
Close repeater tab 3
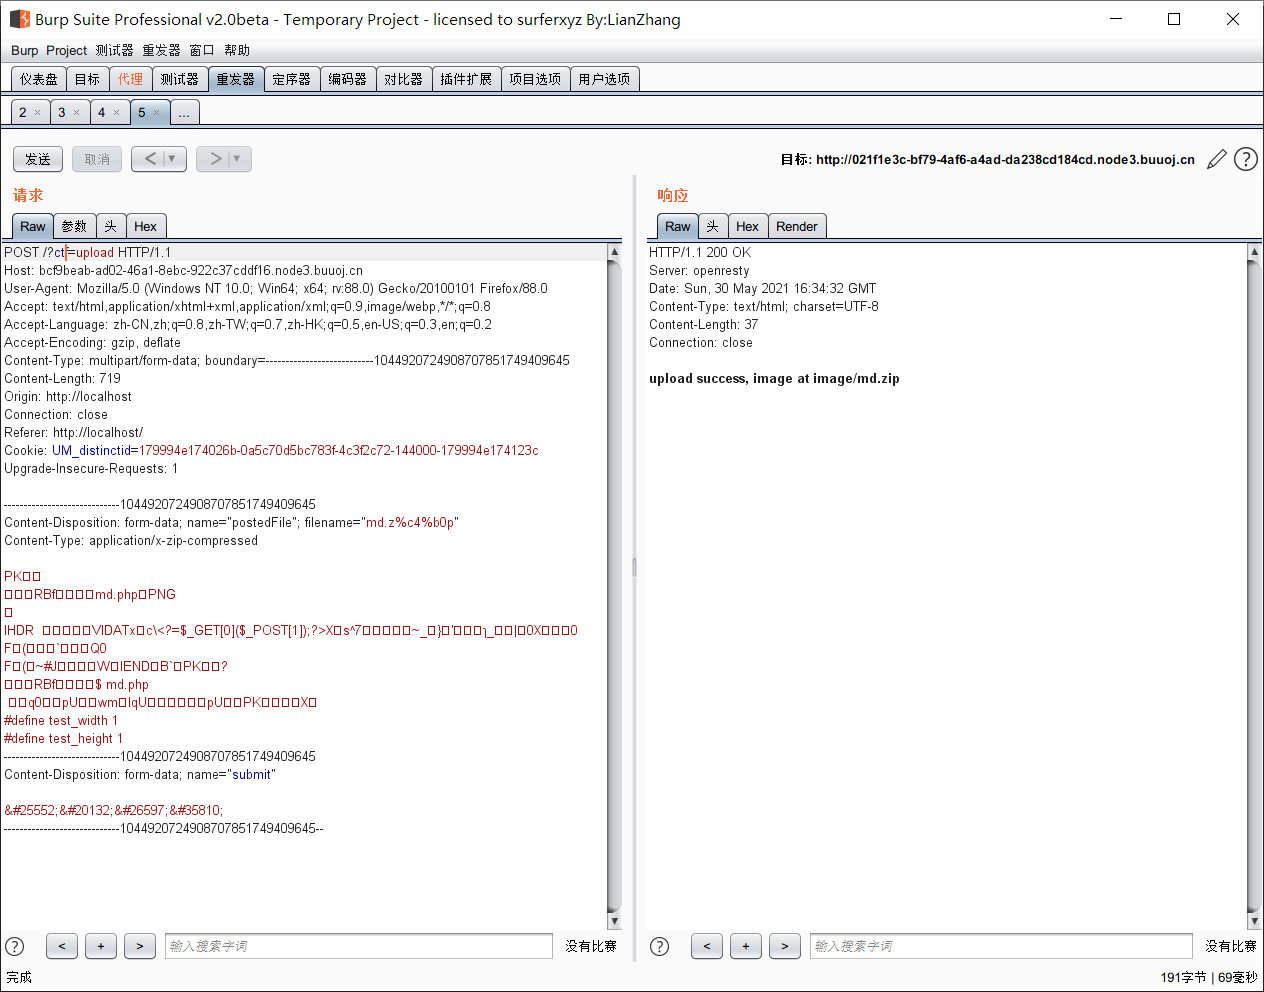[77, 113]
